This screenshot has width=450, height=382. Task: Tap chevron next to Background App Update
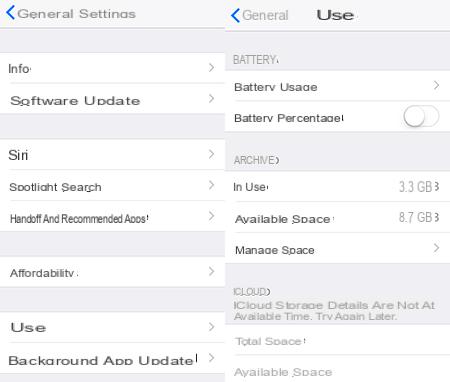(x=211, y=358)
